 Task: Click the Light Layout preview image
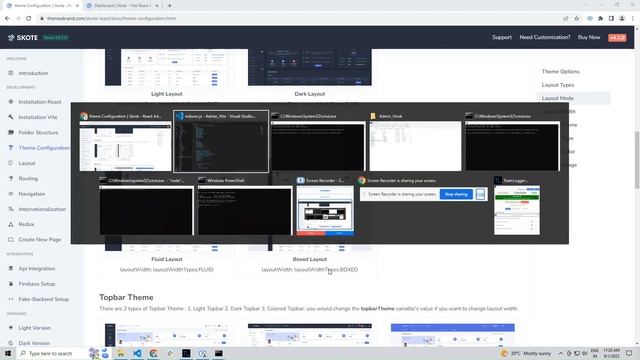click(167, 67)
